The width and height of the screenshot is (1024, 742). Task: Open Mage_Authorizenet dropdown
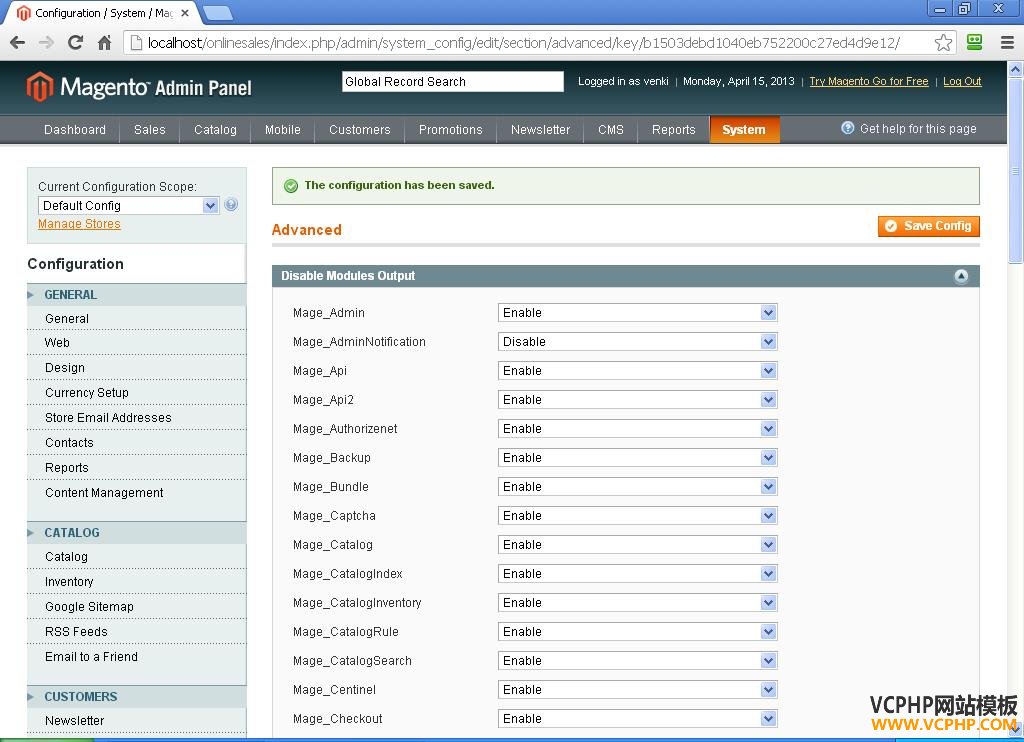pyautogui.click(x=637, y=429)
